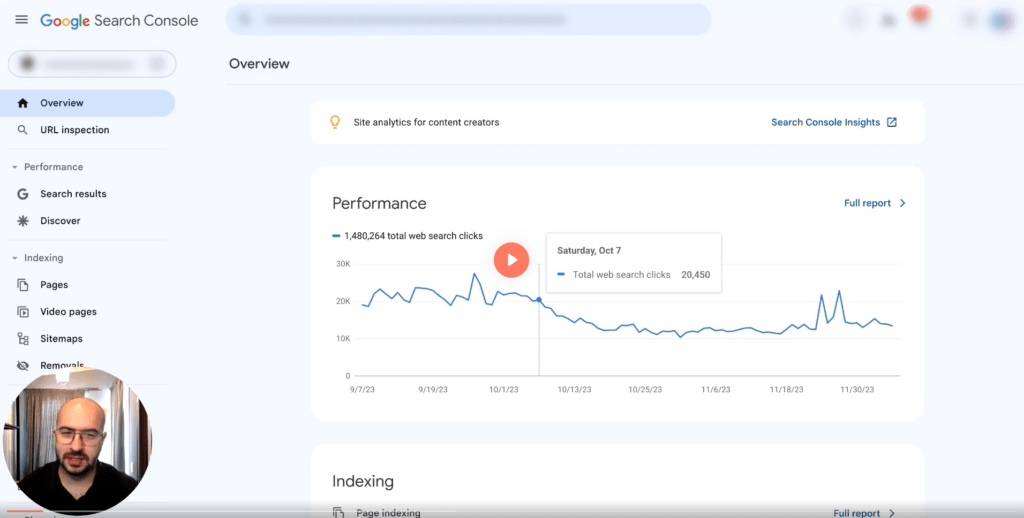Open the blurred property selector dropdown
This screenshot has width=1024, height=518.
pos(92,64)
